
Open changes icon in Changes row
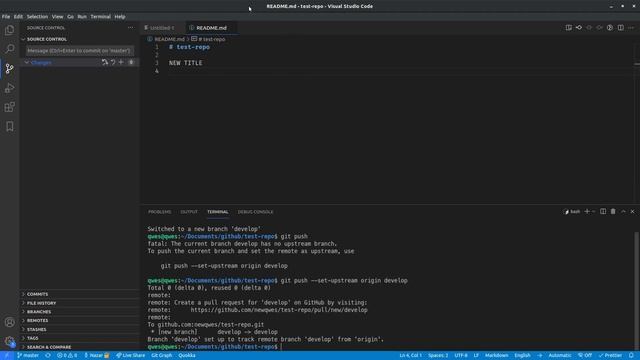click(105, 62)
